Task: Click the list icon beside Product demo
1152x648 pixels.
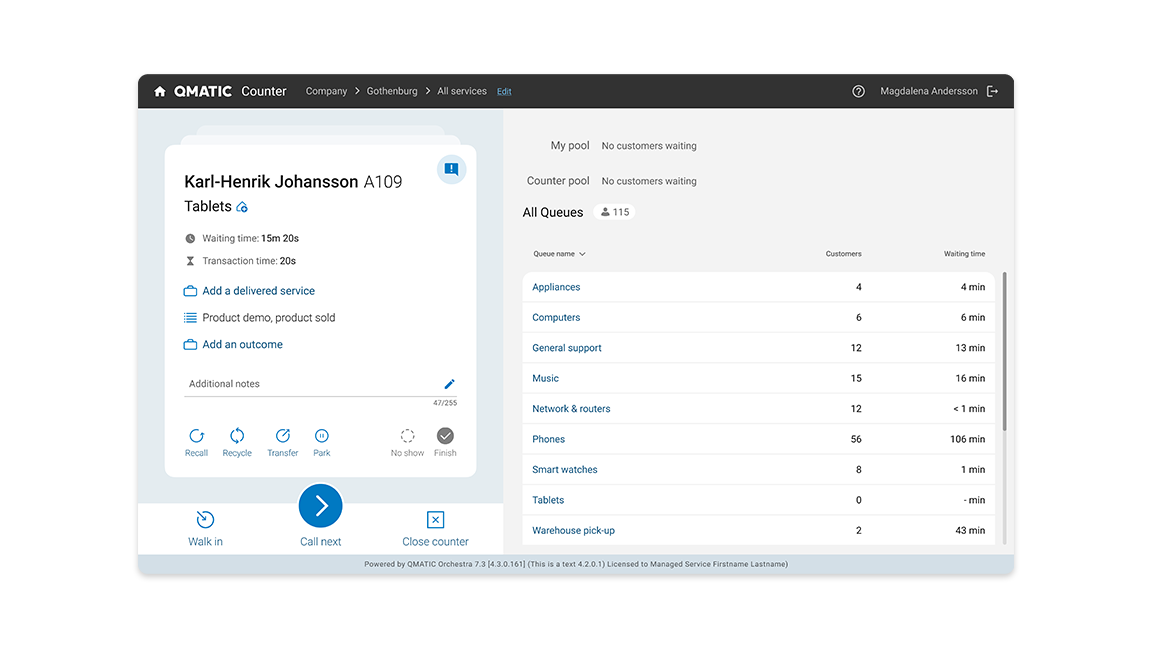Action: pyautogui.click(x=190, y=317)
